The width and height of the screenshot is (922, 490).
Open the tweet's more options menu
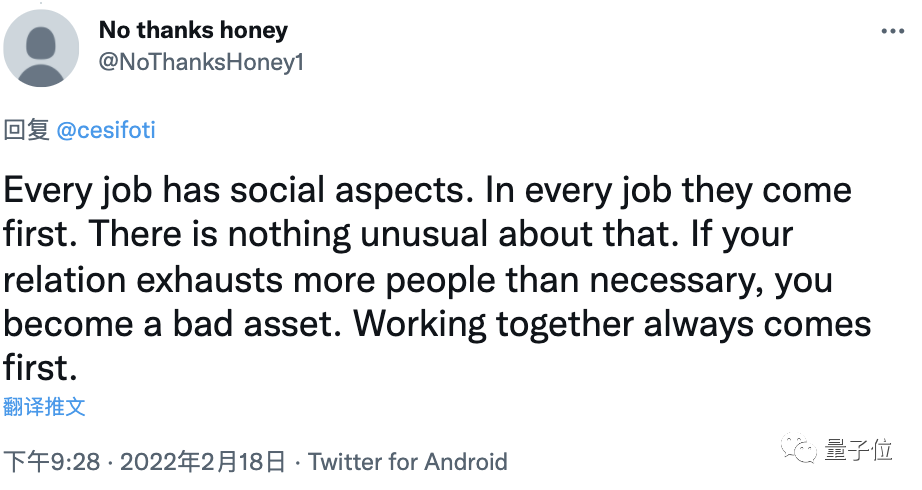coord(892,32)
